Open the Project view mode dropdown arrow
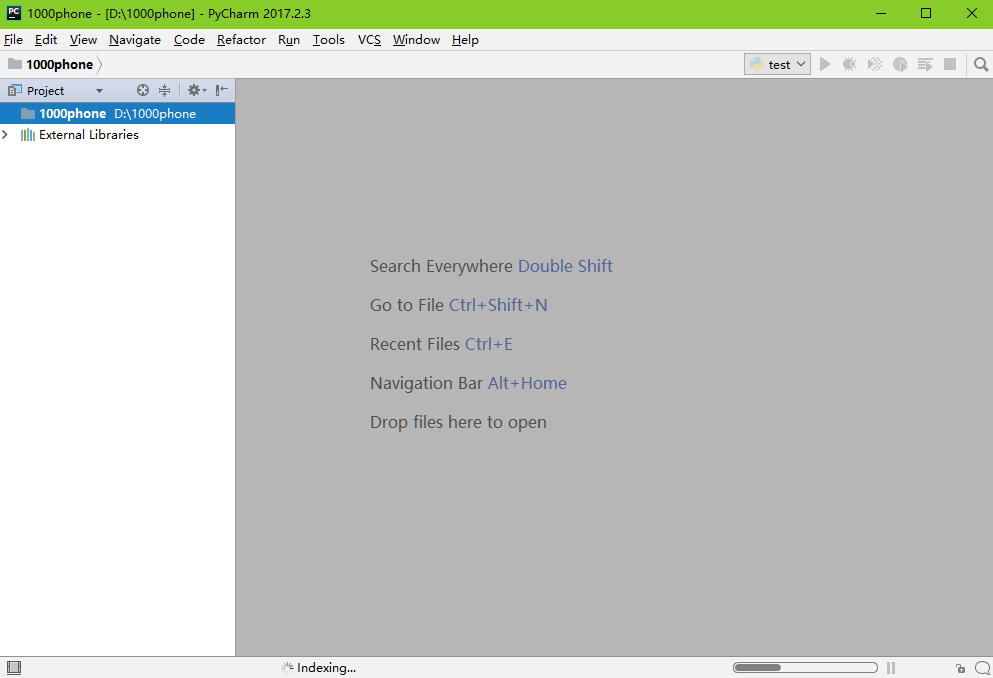The image size is (993, 678). point(99,91)
